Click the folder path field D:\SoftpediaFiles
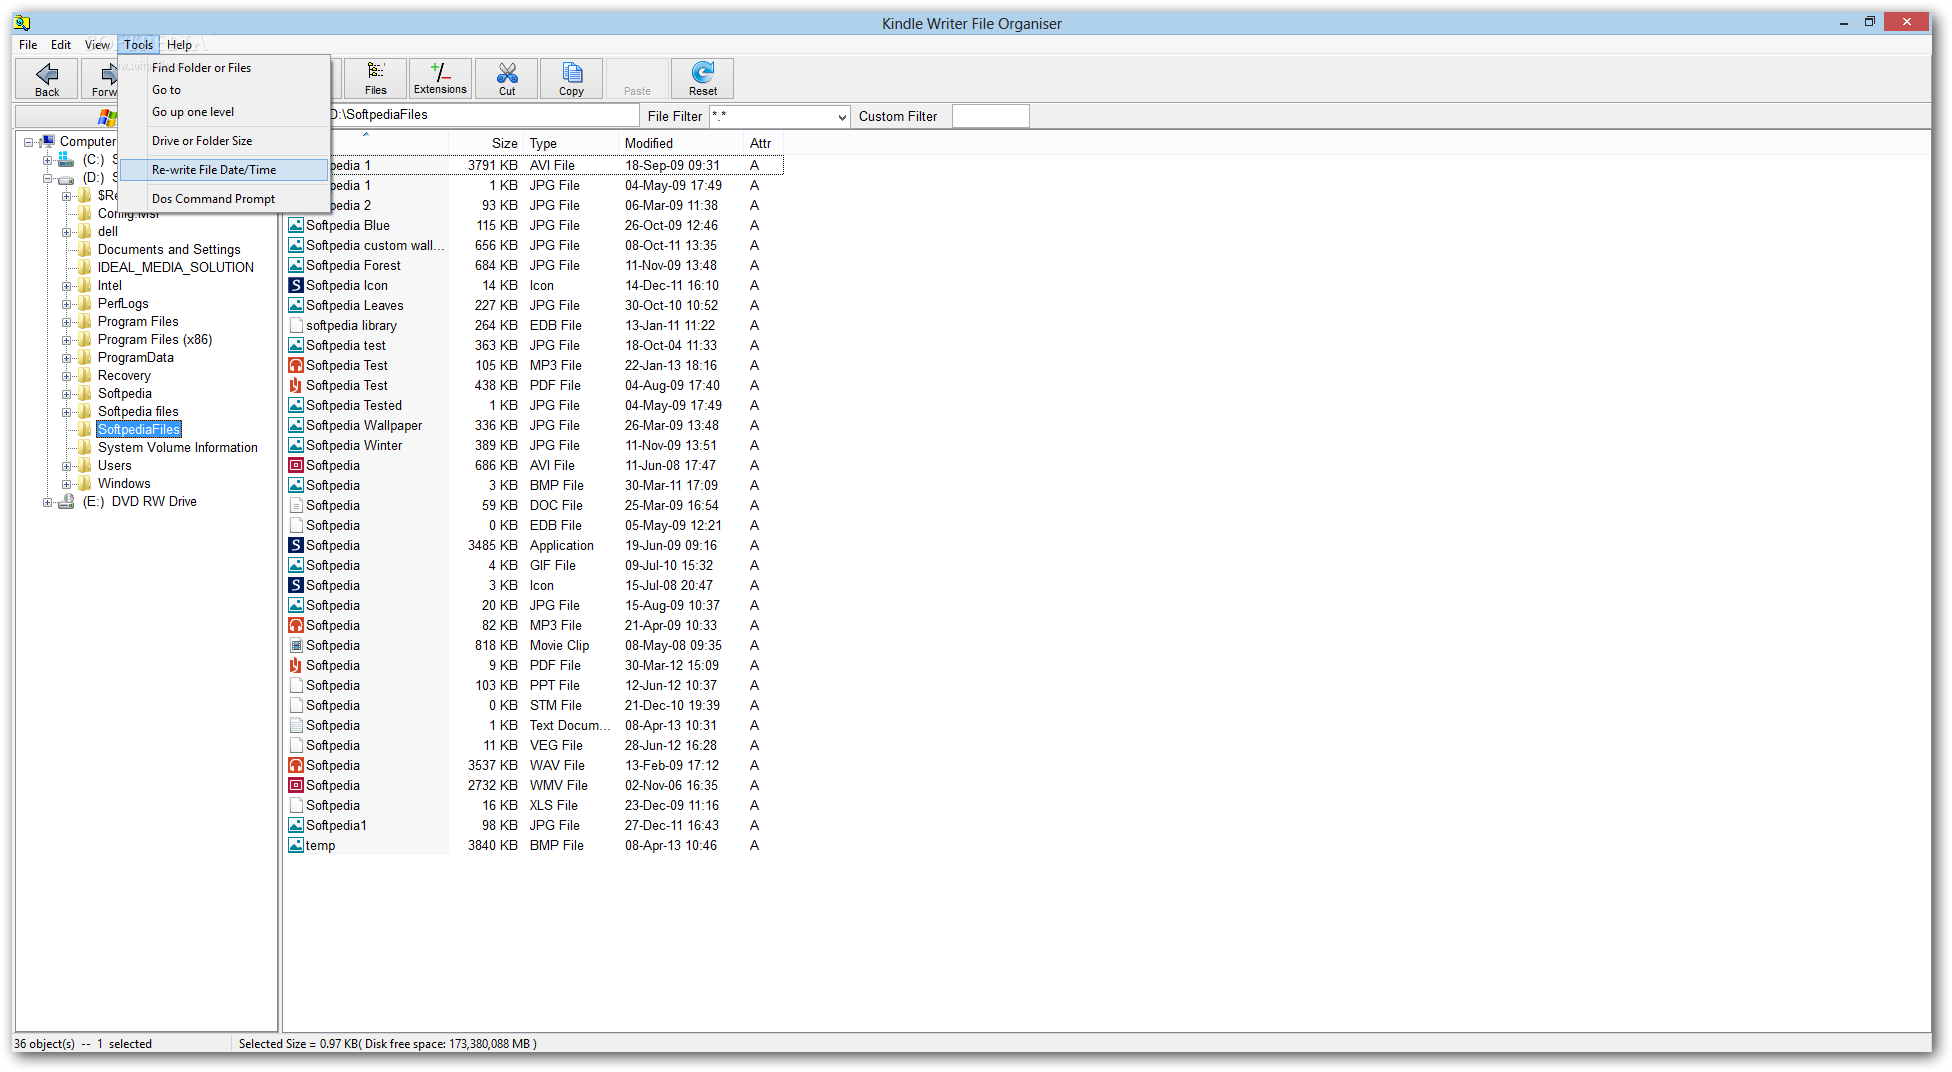Viewport: 1952px width, 1072px height. tap(483, 115)
